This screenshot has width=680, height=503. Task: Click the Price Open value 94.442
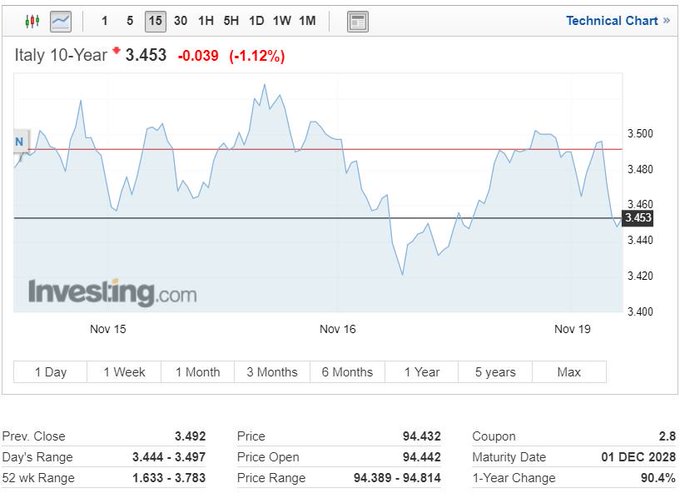pyautogui.click(x=422, y=457)
